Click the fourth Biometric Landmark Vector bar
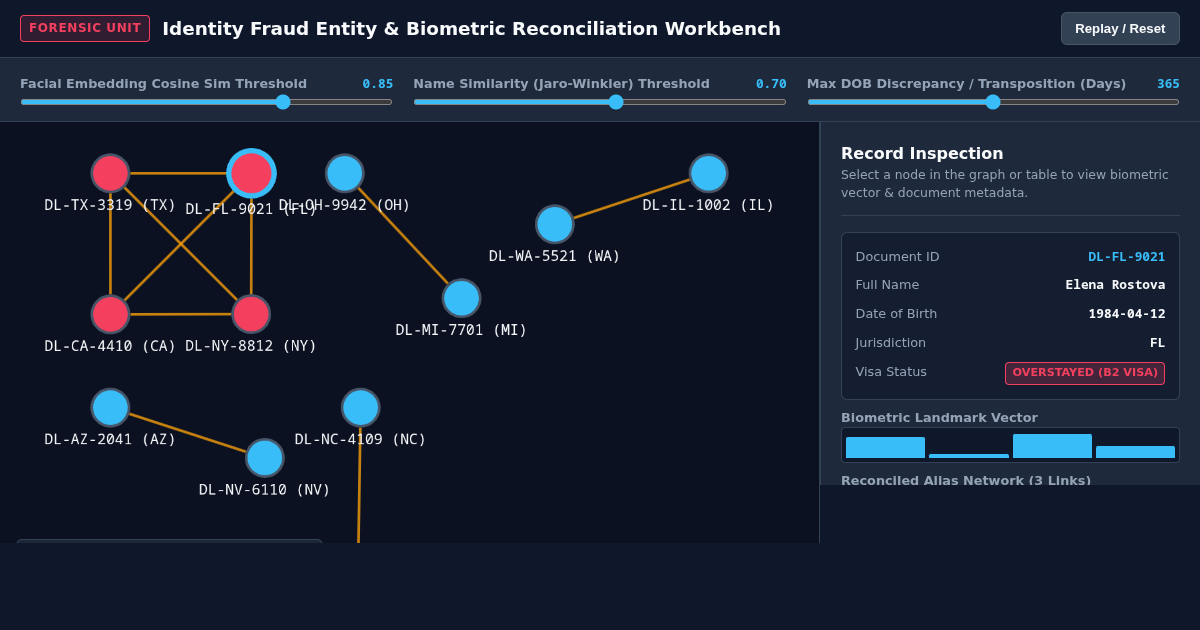 pos(1135,452)
